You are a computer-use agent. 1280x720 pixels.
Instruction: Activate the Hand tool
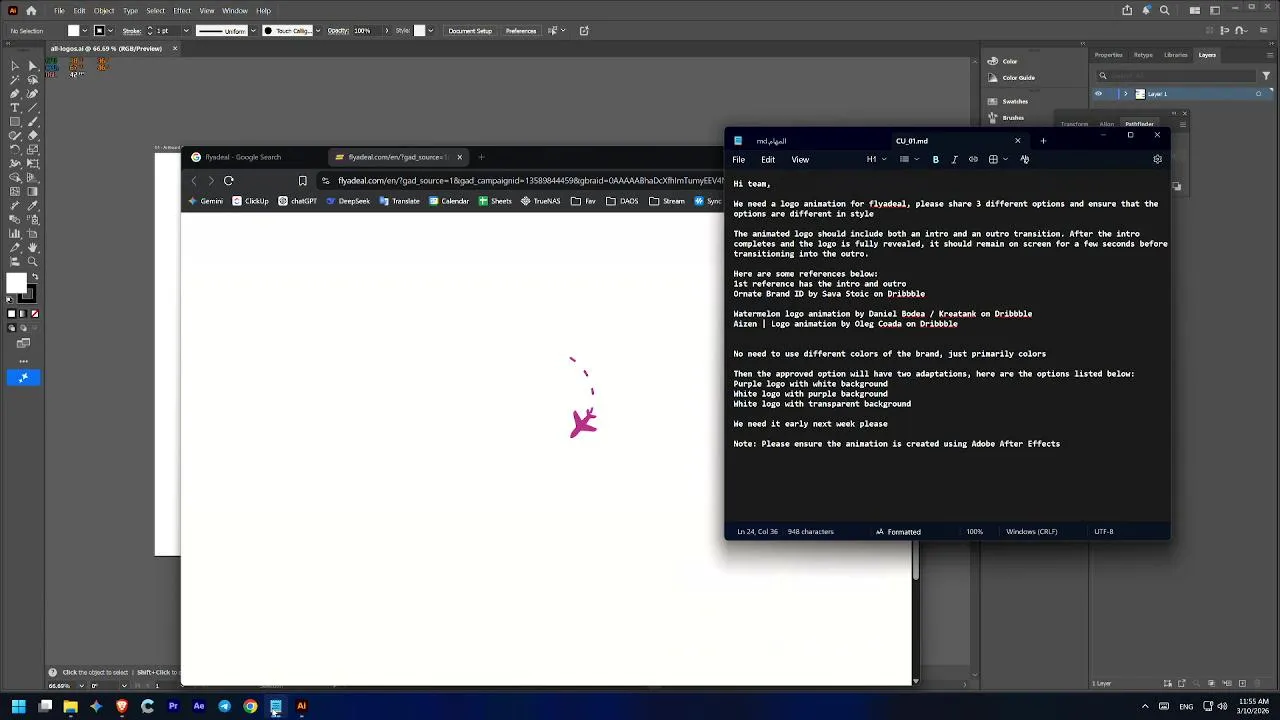(33, 247)
